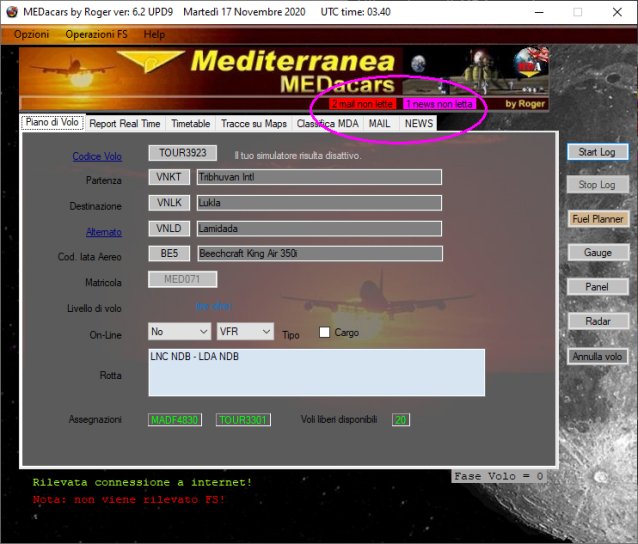638x544 pixels.
Task: Select the TOUR3301 assignment
Action: point(243,420)
